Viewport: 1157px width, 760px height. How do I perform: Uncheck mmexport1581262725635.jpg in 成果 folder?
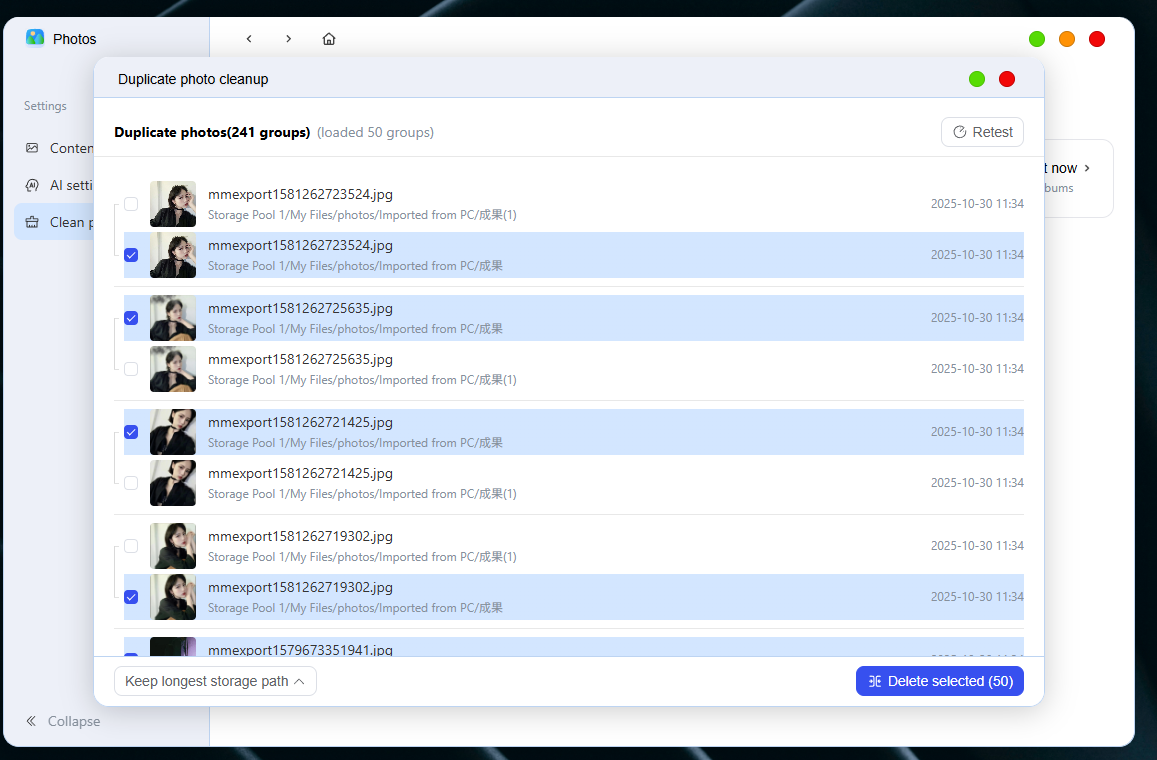pos(131,318)
